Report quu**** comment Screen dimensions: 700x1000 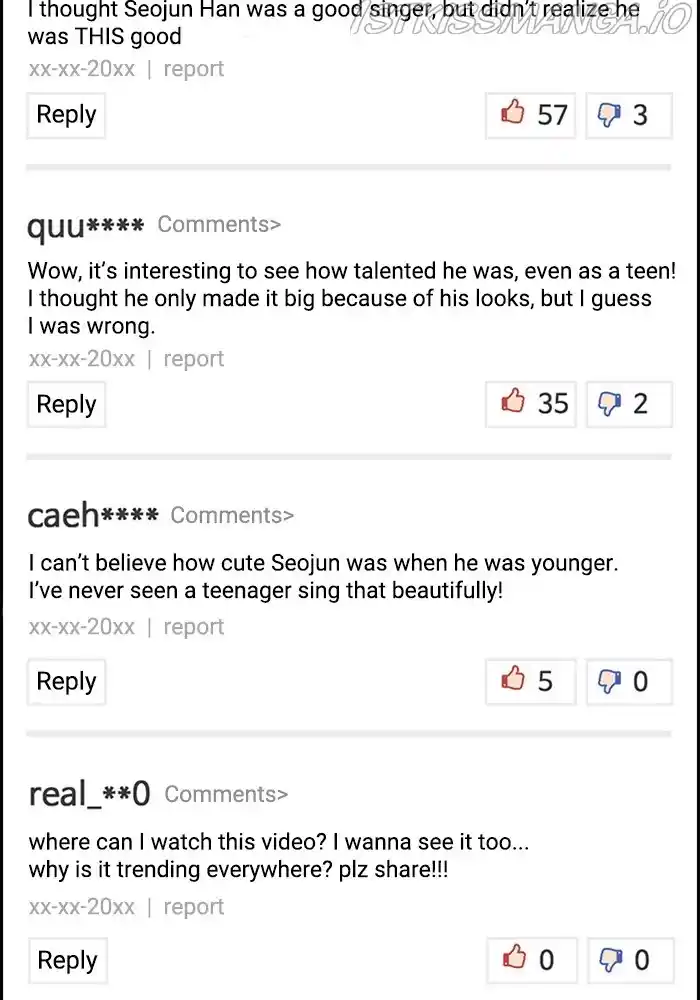tap(193, 359)
